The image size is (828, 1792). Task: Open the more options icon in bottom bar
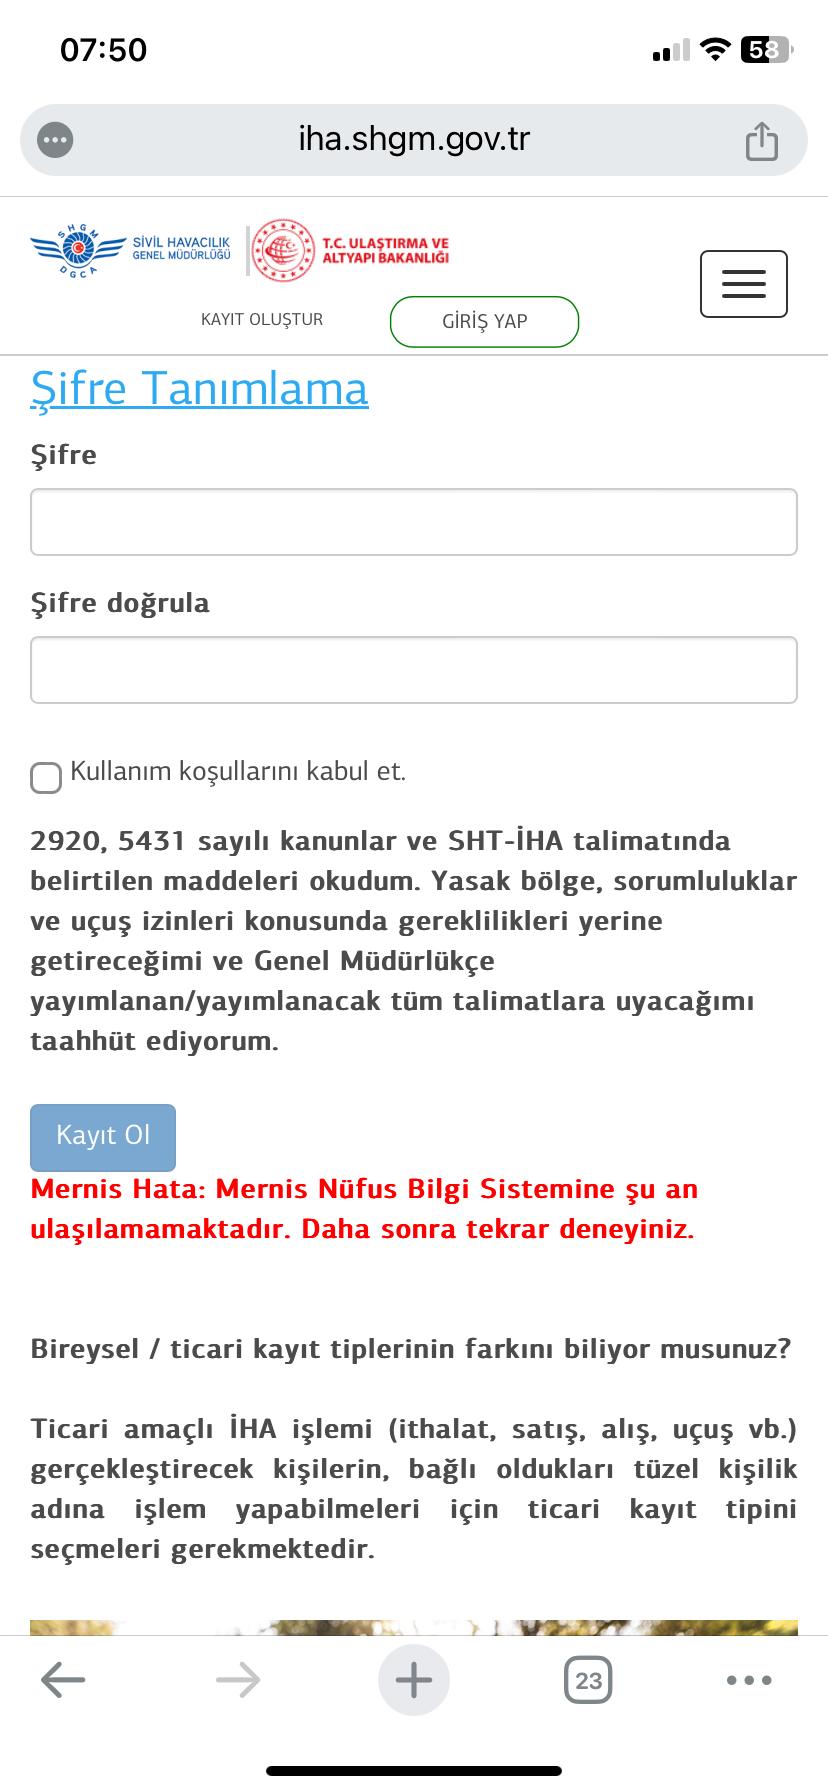(x=748, y=1679)
